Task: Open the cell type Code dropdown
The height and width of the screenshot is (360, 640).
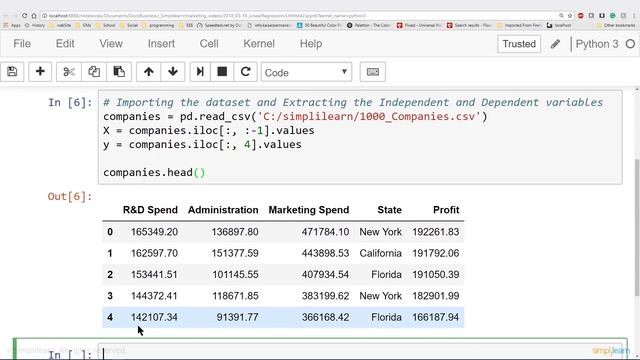Action: point(306,72)
